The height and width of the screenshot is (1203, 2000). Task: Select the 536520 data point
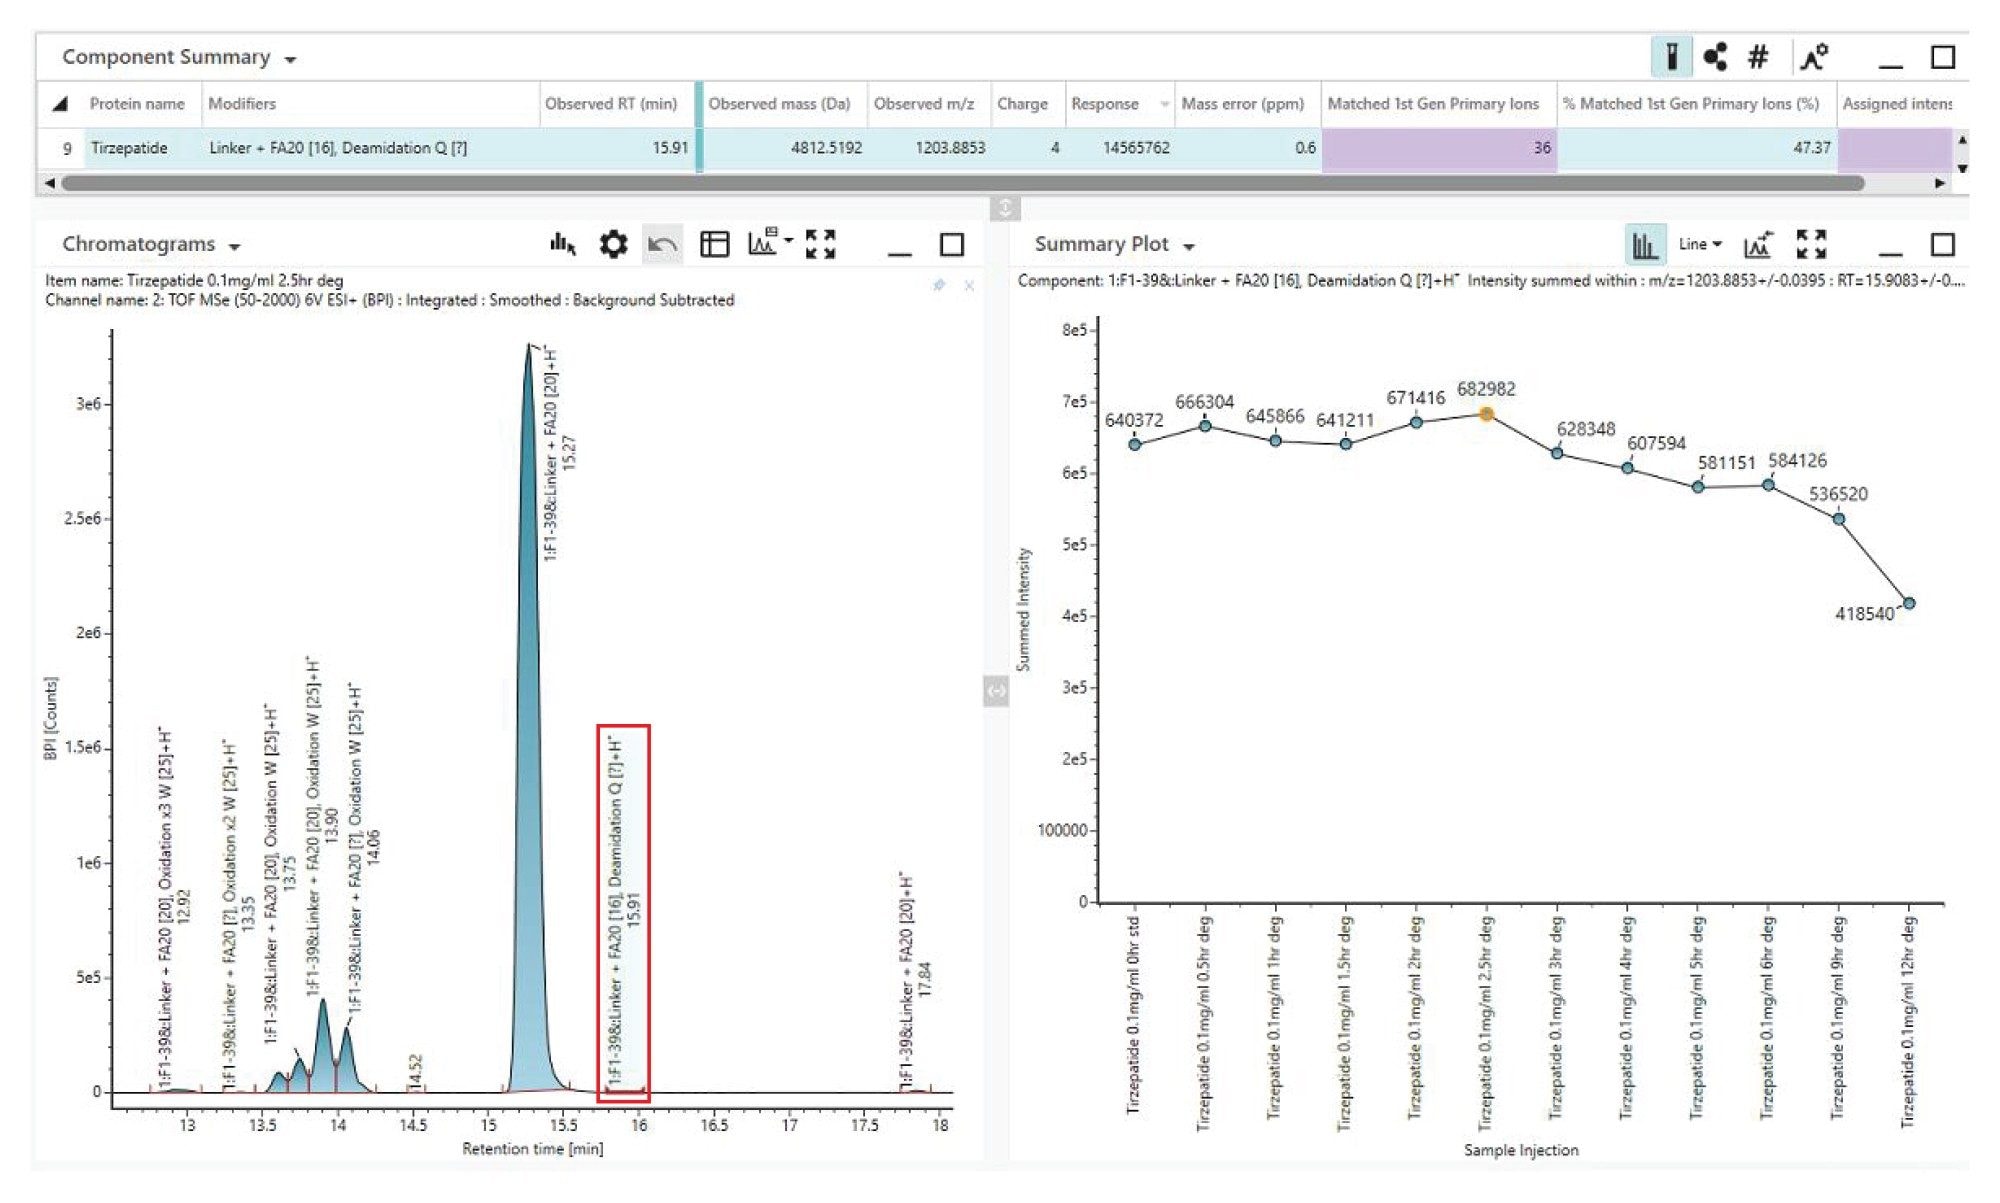coord(1838,519)
